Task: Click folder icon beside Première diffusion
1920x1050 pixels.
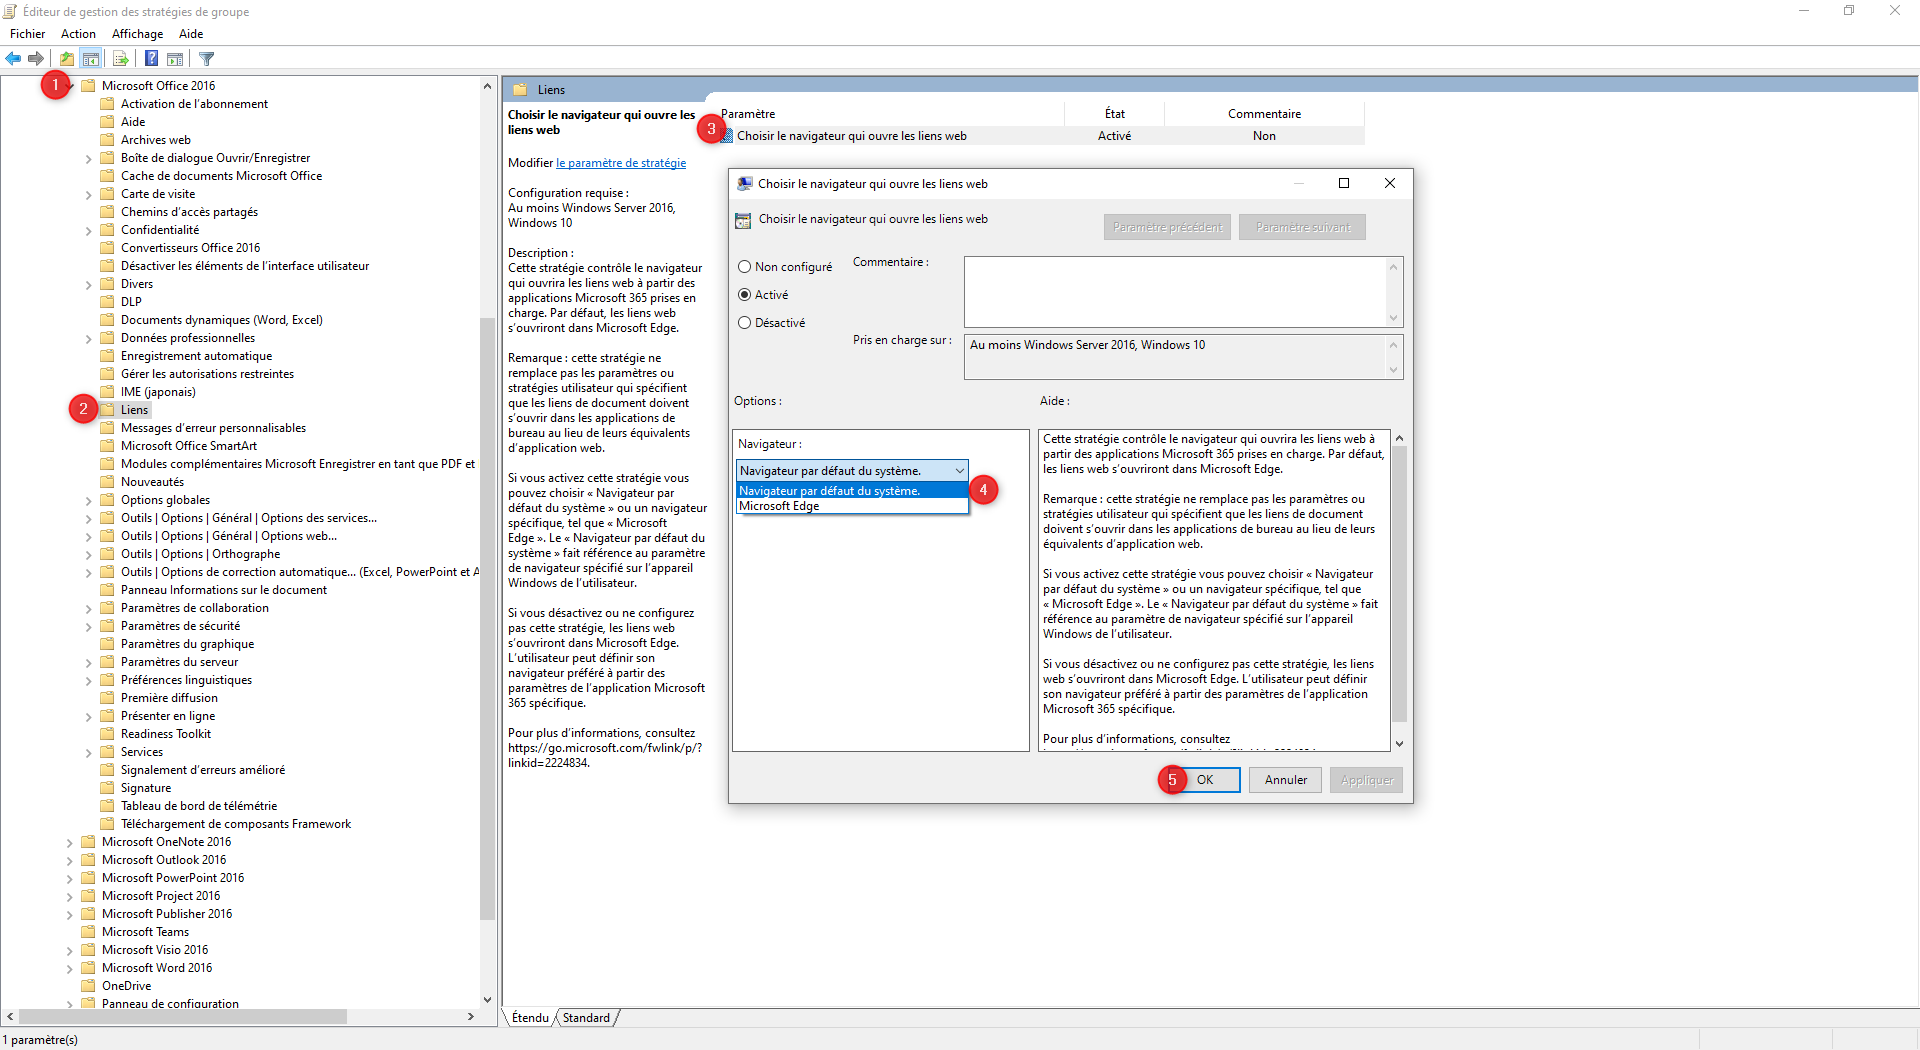Action: coord(107,698)
